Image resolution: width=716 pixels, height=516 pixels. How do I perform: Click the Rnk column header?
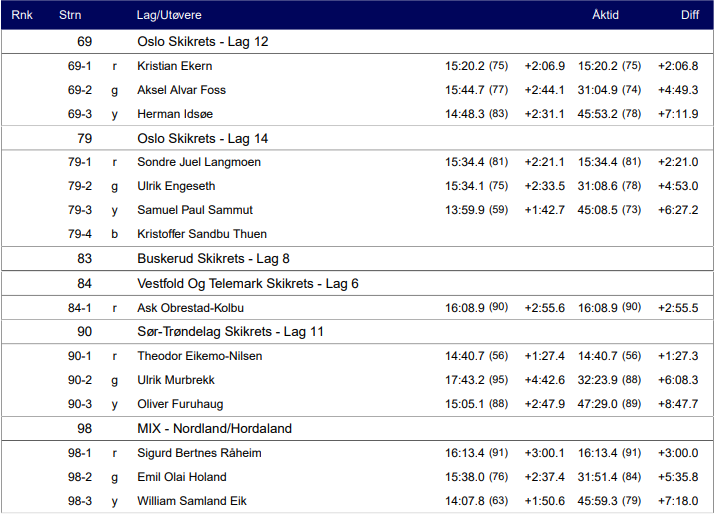[21, 15]
